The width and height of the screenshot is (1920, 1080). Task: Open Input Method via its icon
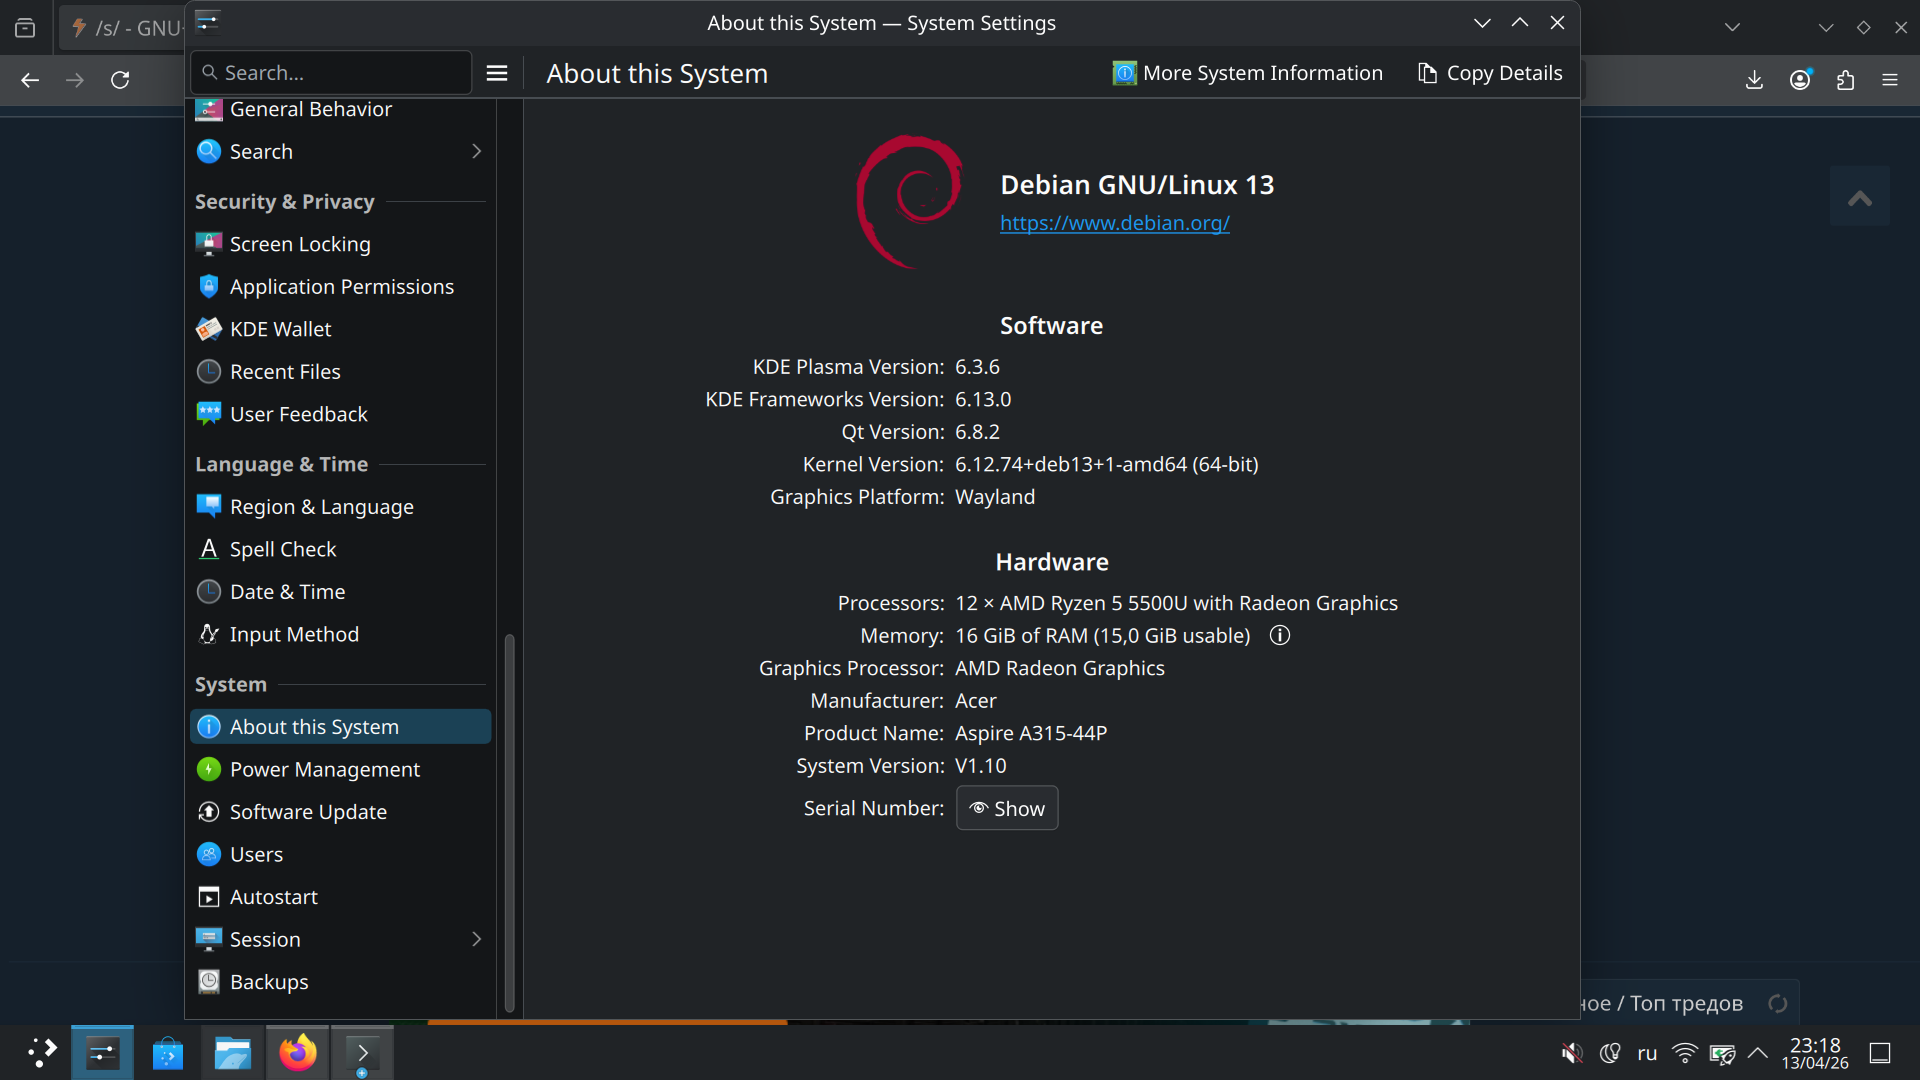(209, 634)
